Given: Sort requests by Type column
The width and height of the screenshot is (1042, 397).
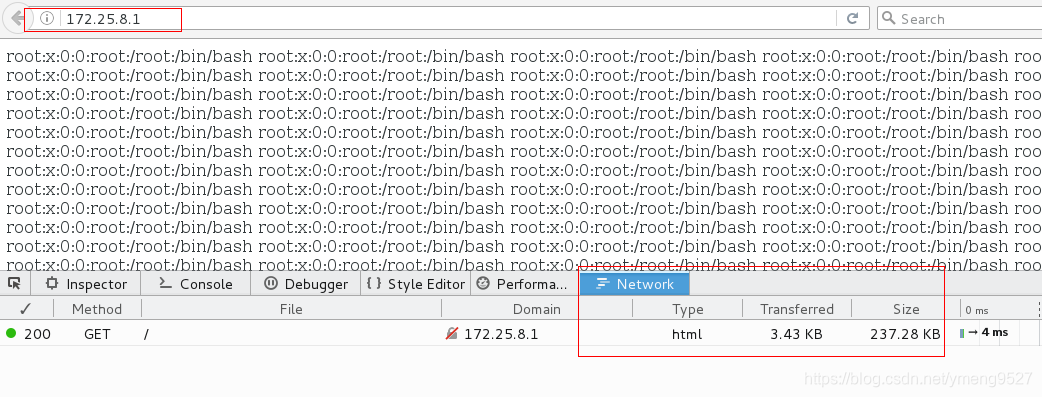Looking at the screenshot, I should tap(688, 309).
